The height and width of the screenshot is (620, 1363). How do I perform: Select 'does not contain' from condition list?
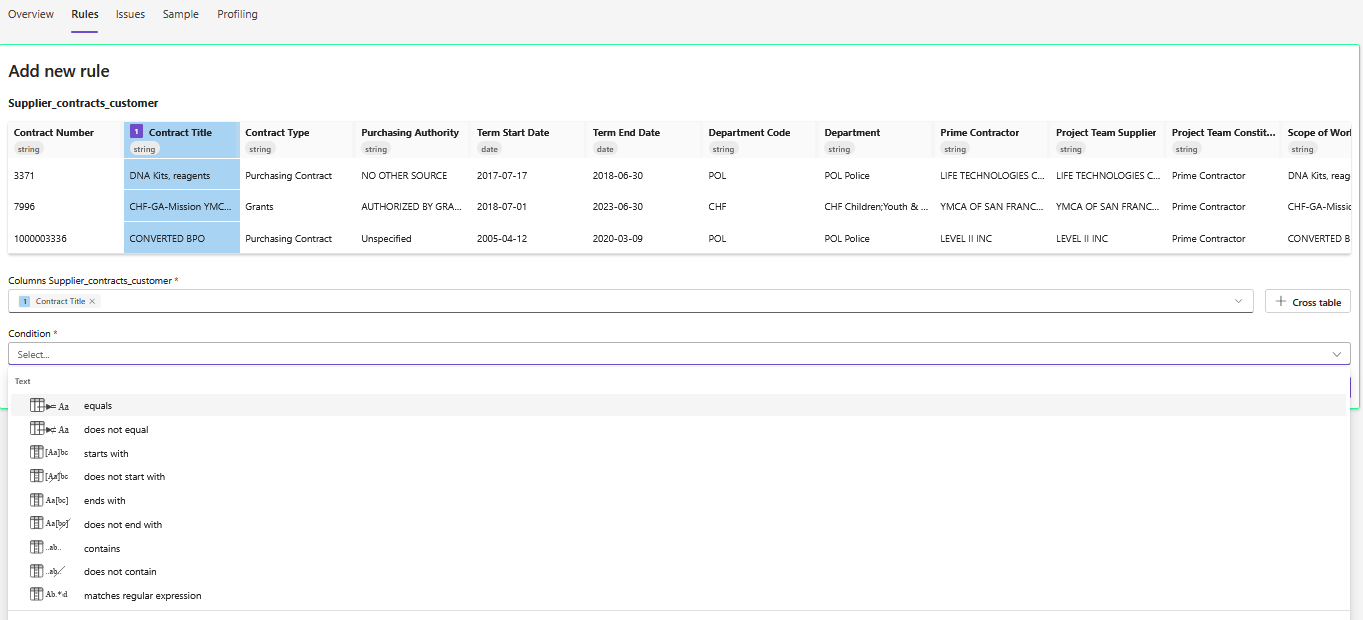[120, 572]
